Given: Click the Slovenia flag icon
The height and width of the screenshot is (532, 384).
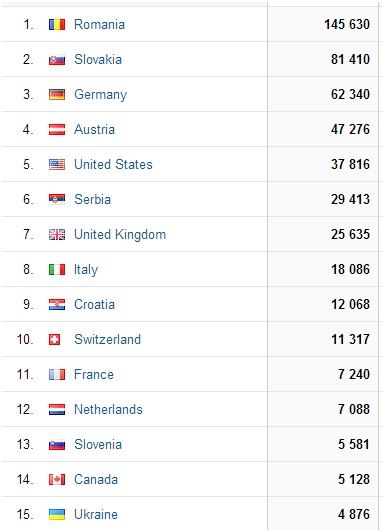Looking at the screenshot, I should [x=57, y=444].
